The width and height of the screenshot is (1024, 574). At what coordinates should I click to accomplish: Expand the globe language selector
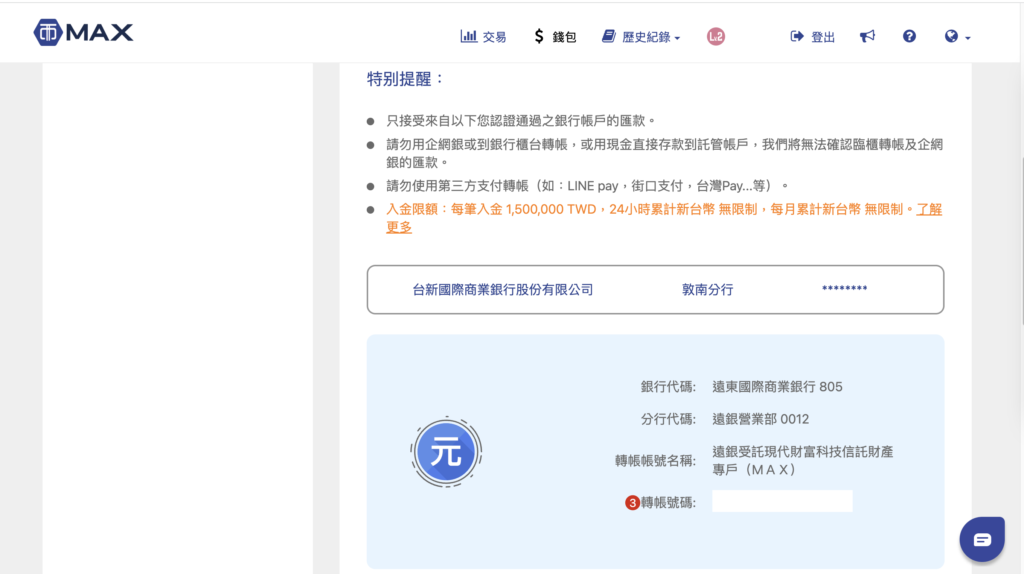click(957, 36)
